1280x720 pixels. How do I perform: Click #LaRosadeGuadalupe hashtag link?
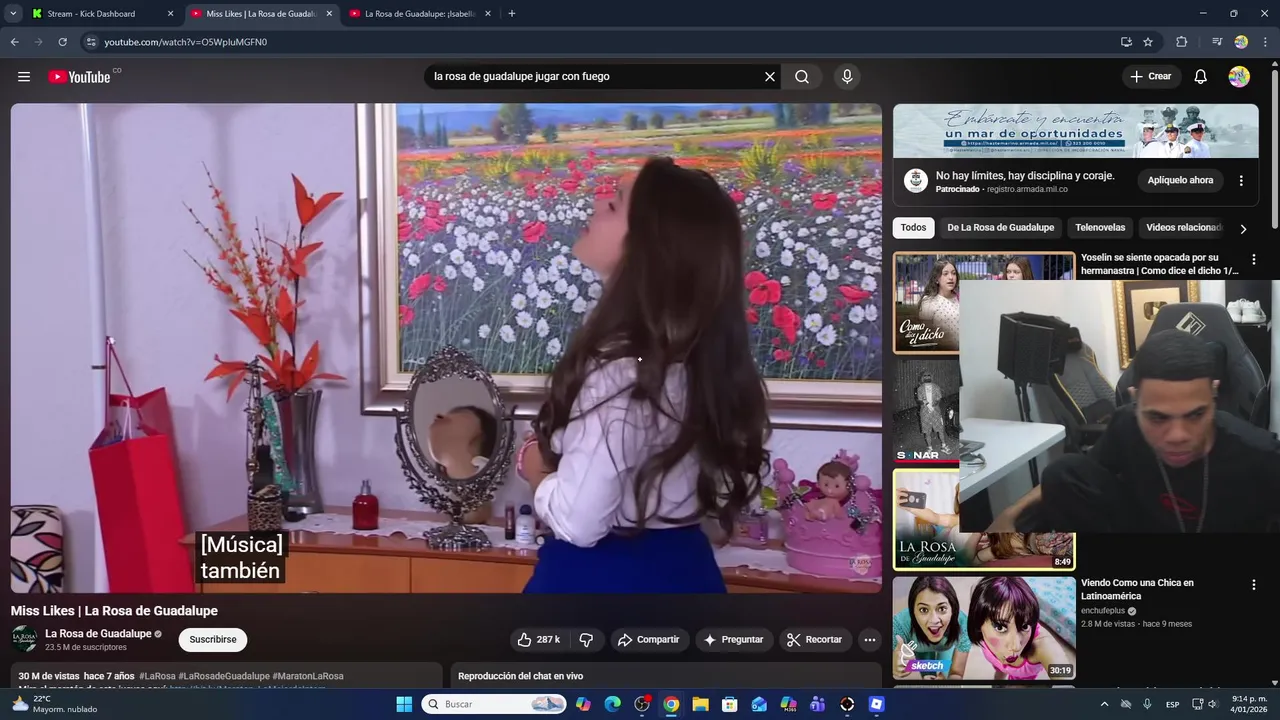pyautogui.click(x=224, y=677)
